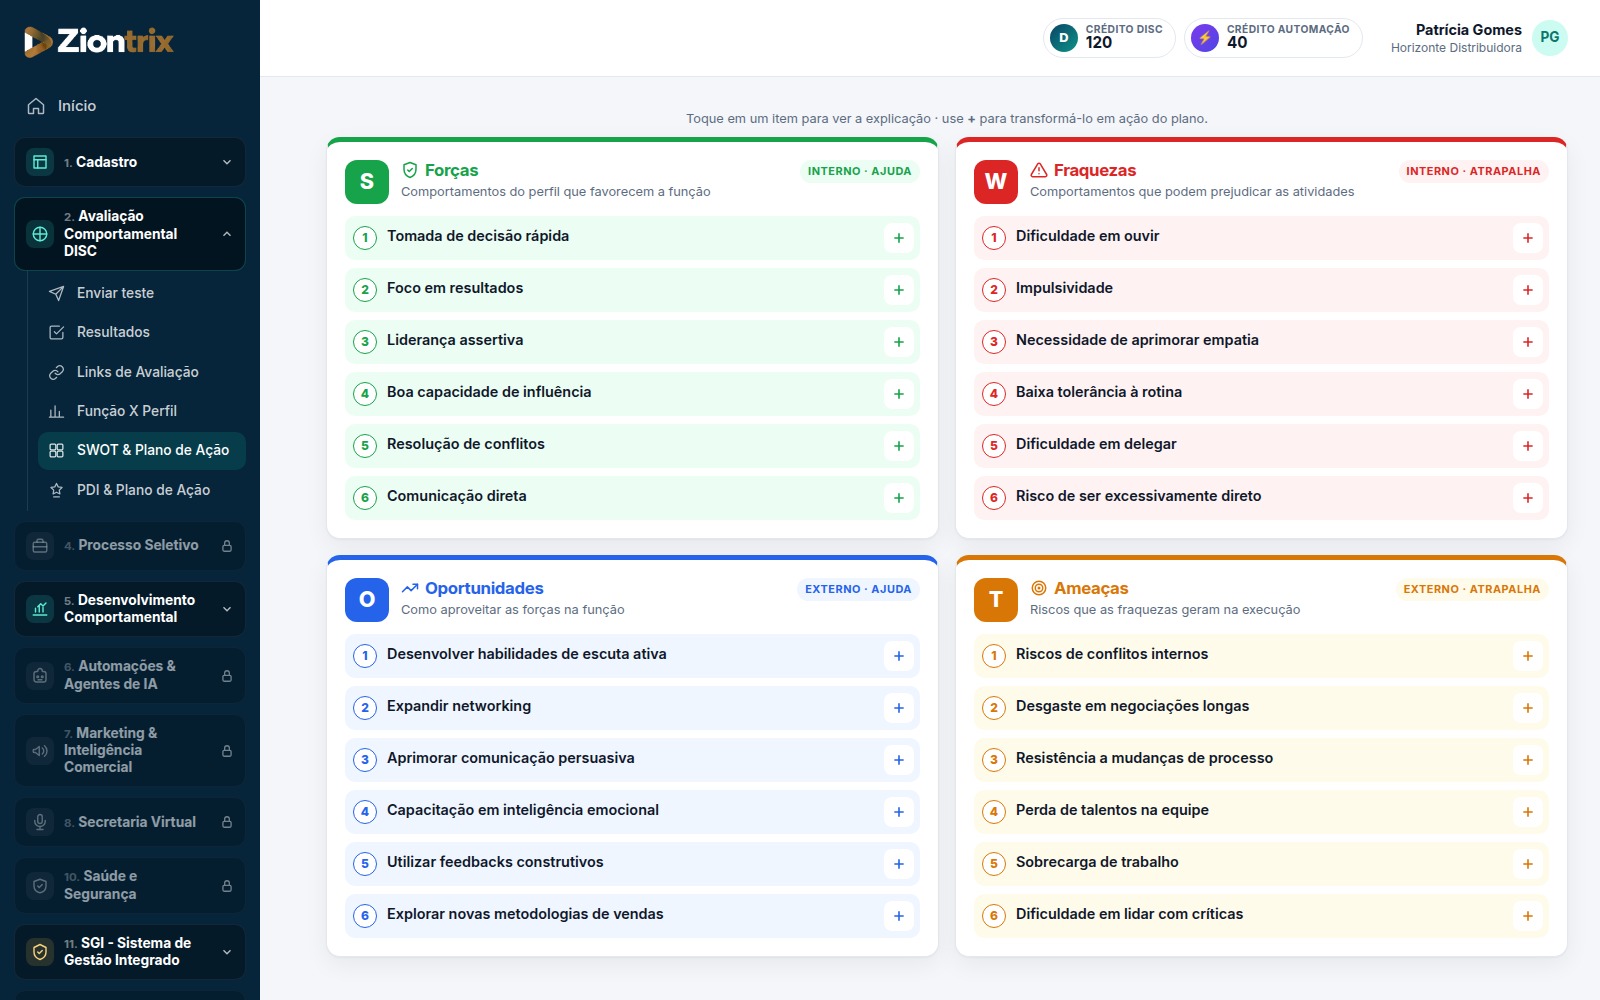Click plus icon for 'Liderança assertiva'

point(899,342)
